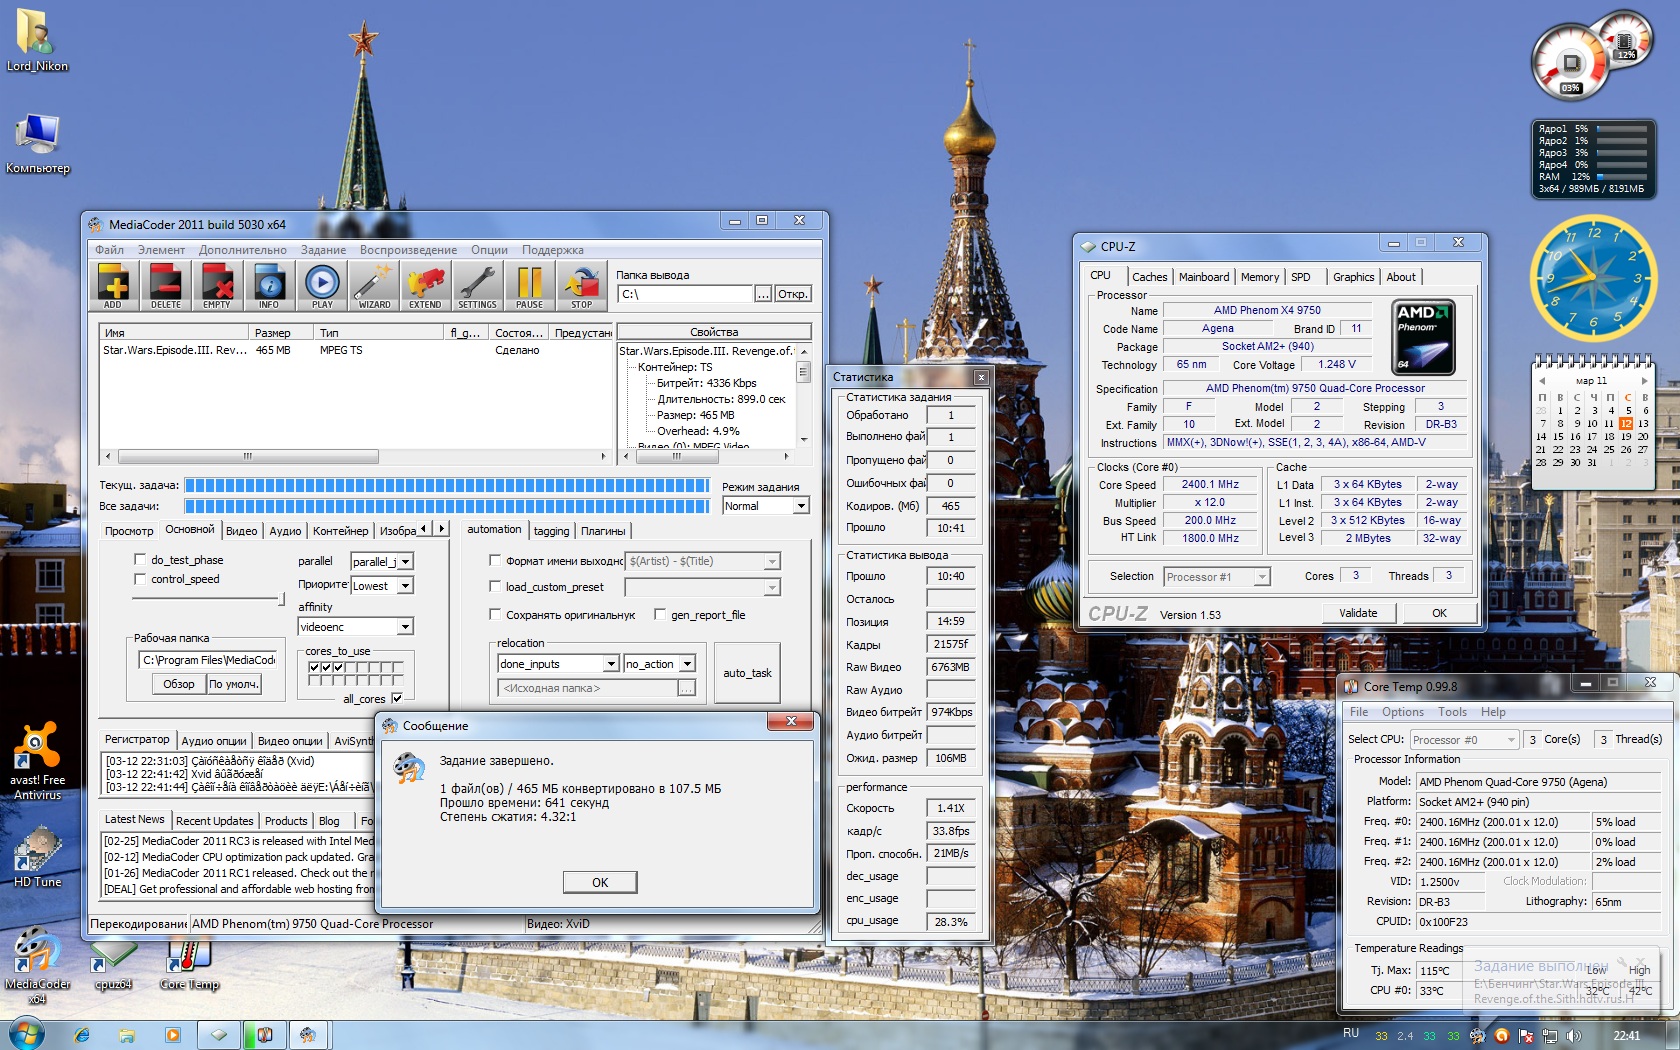1680x1050 pixels.
Task: Click the auto_task button
Action: click(747, 673)
